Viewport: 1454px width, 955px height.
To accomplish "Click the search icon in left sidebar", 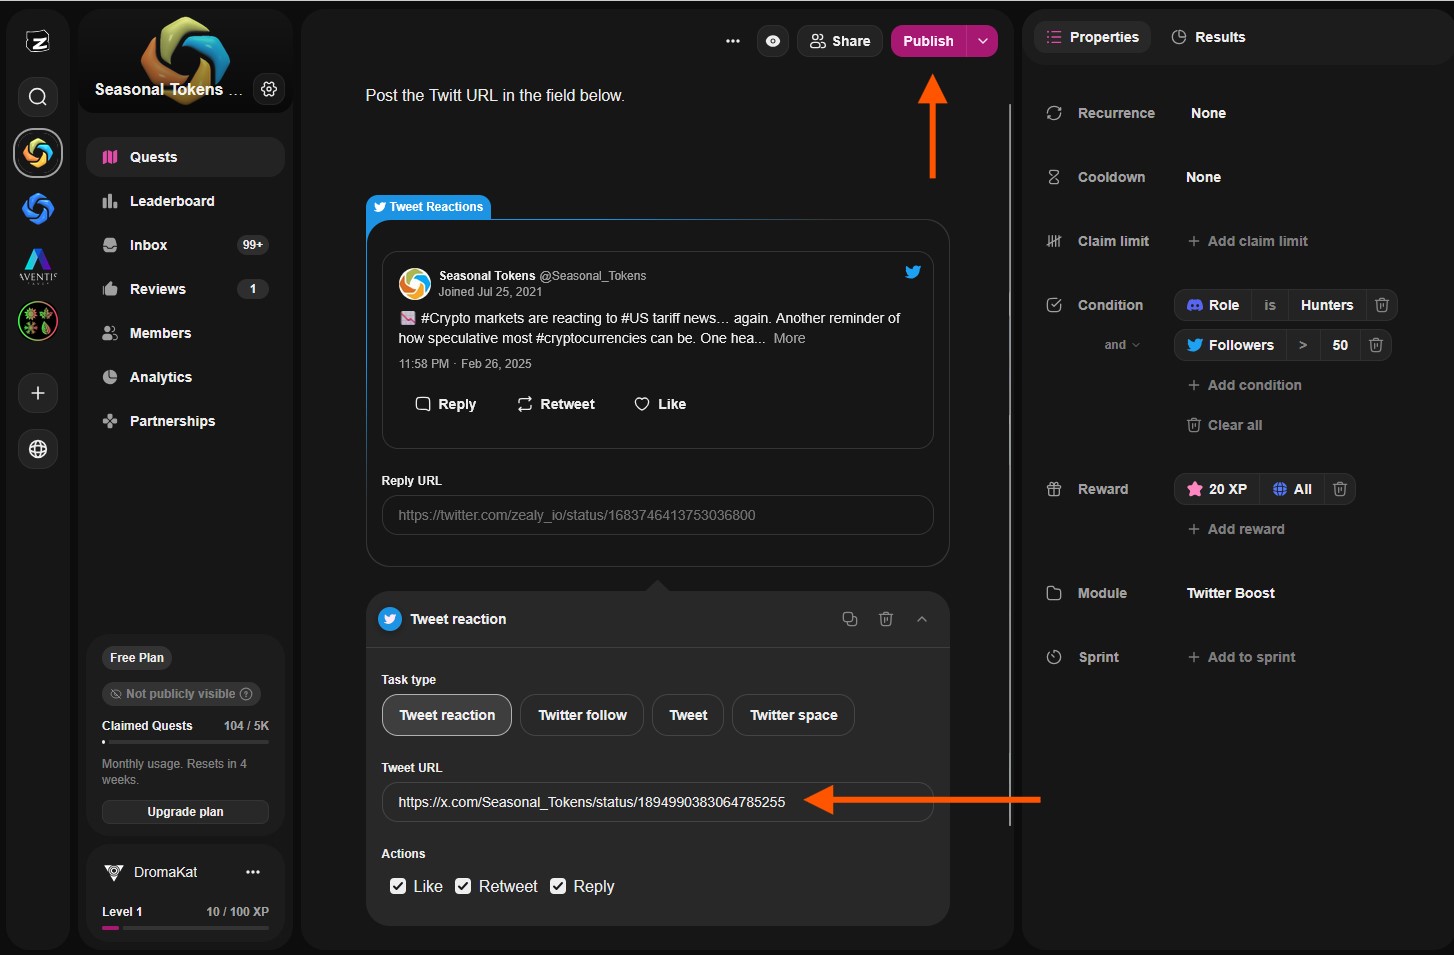I will pos(38,97).
